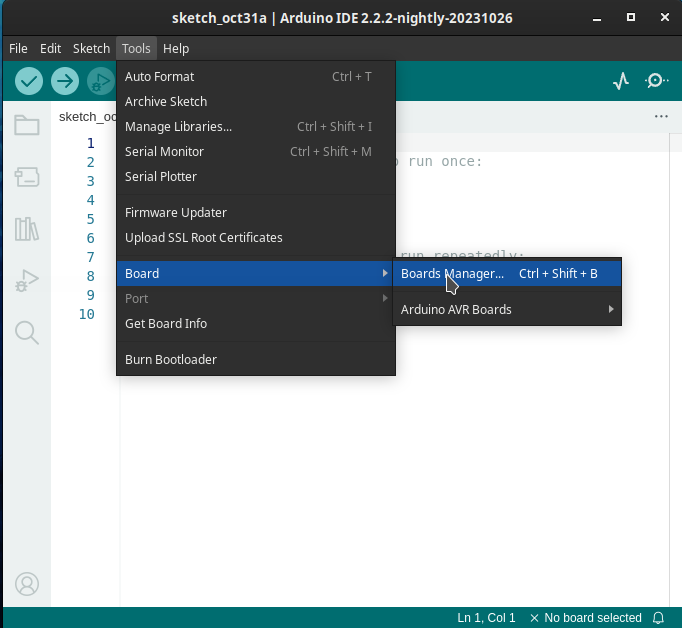Expand the Board submenu entry
Image resolution: width=682 pixels, height=628 pixels.
click(x=256, y=274)
